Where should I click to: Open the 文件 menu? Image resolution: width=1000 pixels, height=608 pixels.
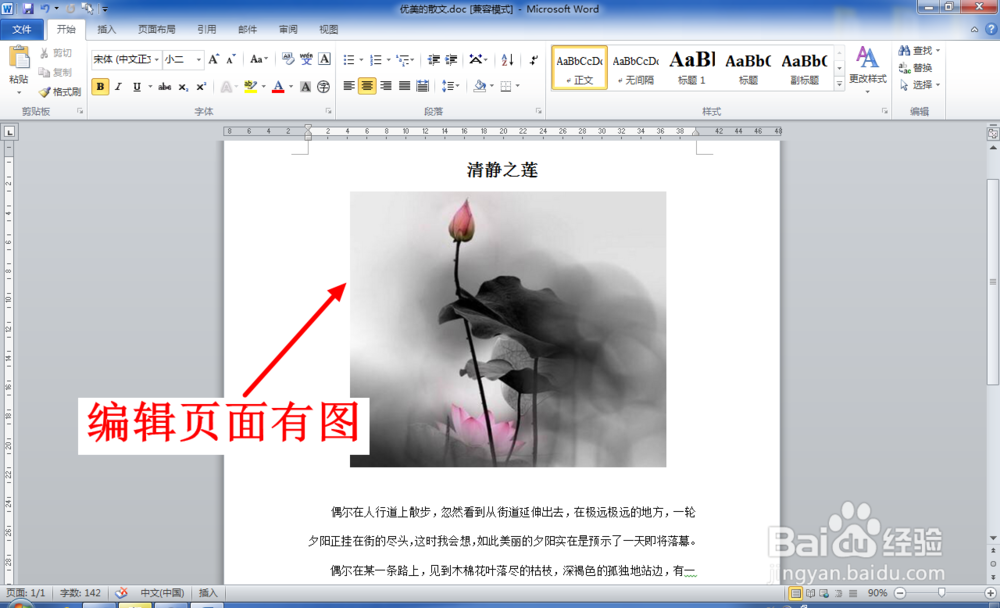(x=23, y=29)
